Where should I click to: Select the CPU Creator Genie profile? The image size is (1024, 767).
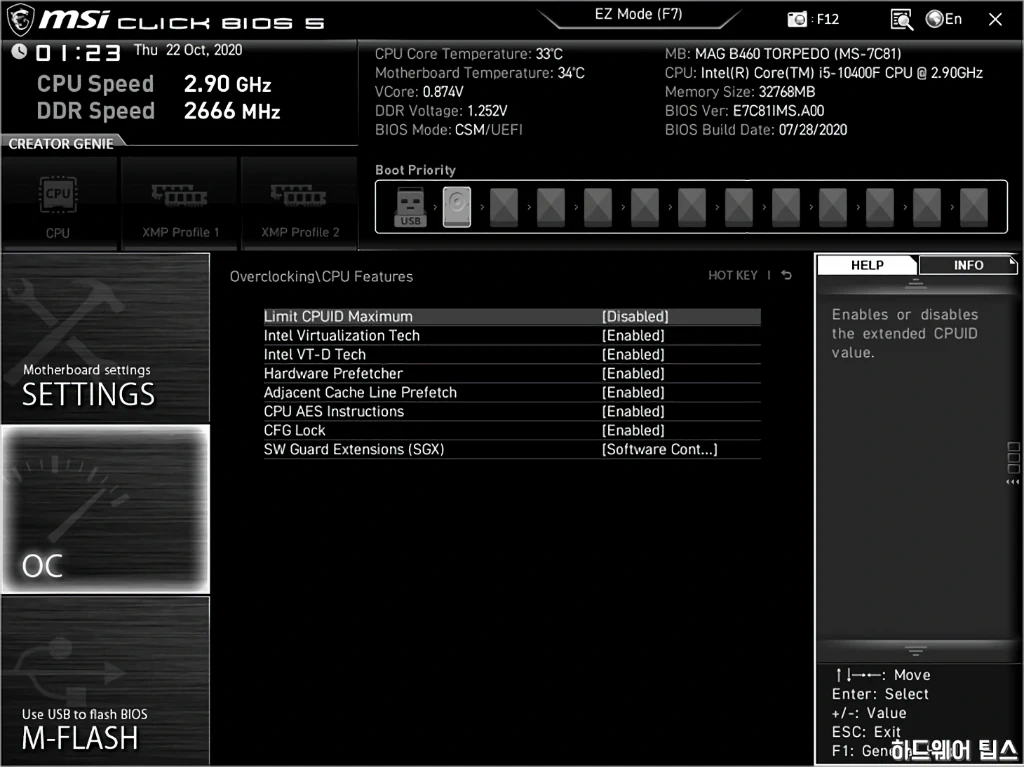click(x=58, y=203)
